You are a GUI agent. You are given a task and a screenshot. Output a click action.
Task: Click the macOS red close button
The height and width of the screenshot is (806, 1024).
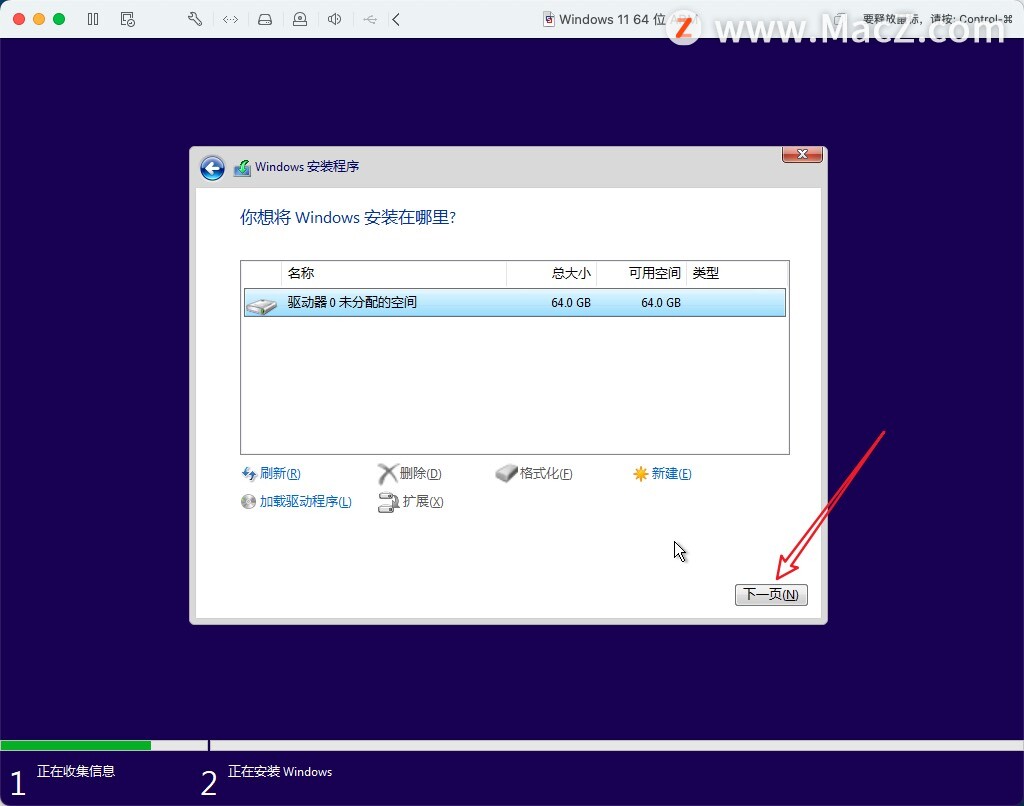tap(19, 19)
